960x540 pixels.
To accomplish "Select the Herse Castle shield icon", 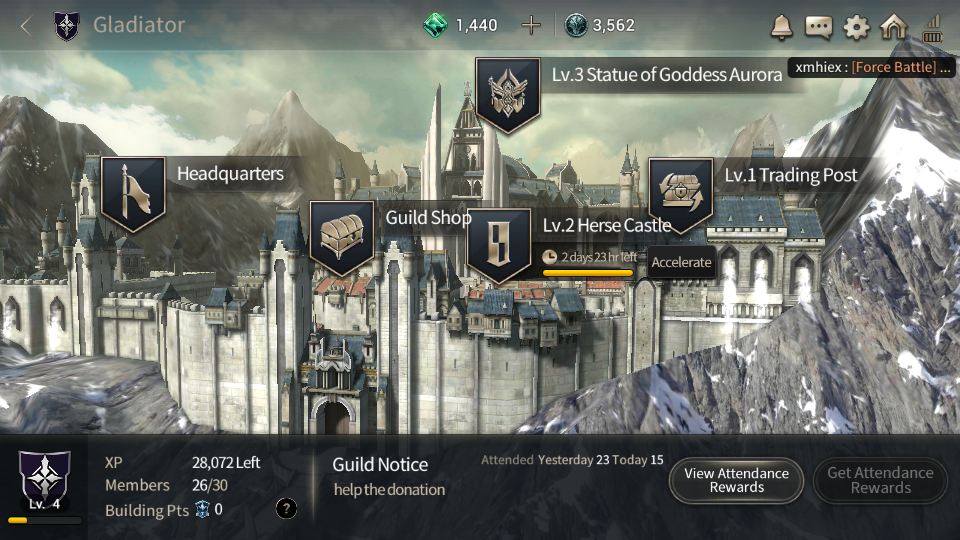I will point(499,246).
